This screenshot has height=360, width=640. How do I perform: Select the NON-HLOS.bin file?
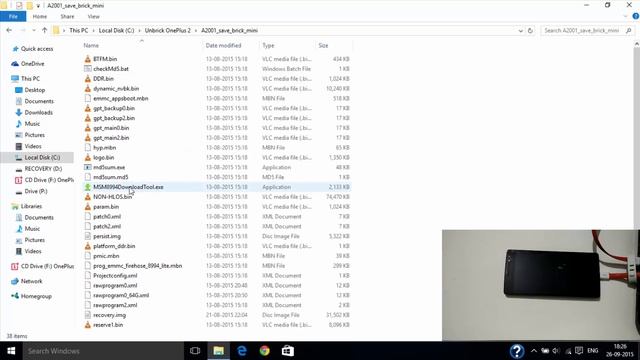[113, 197]
